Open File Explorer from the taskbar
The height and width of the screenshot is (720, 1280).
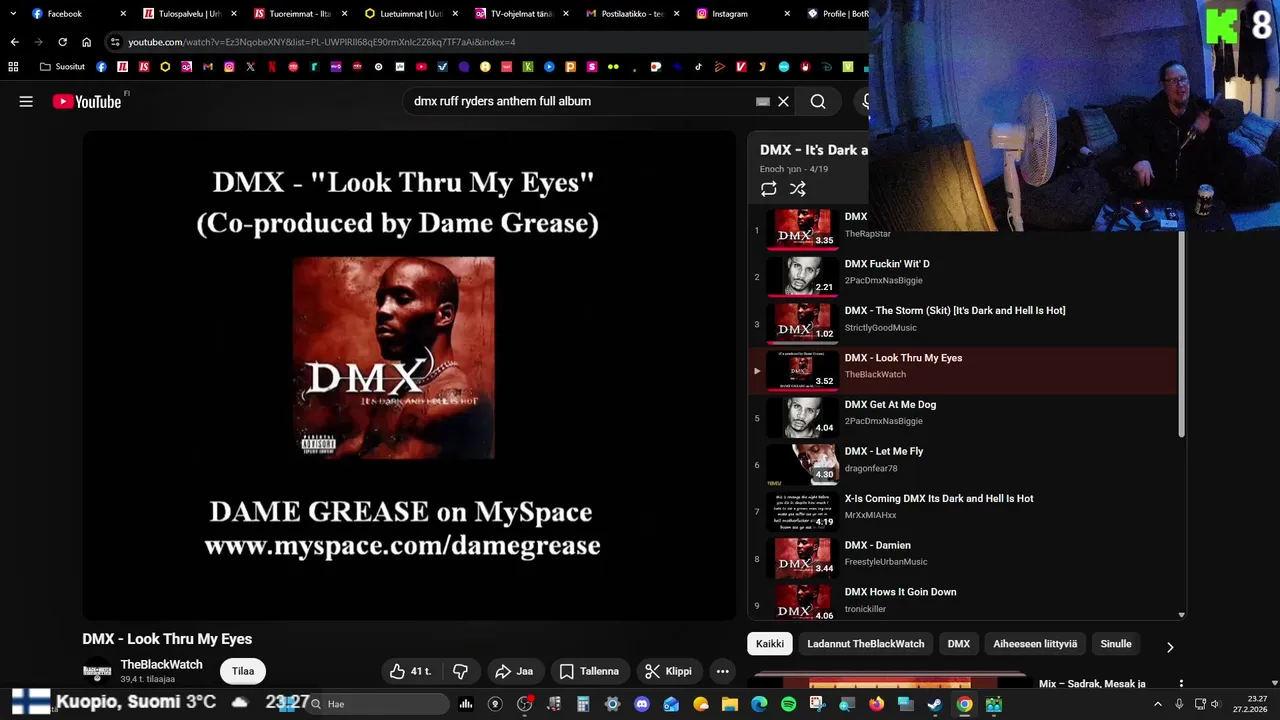(x=730, y=704)
